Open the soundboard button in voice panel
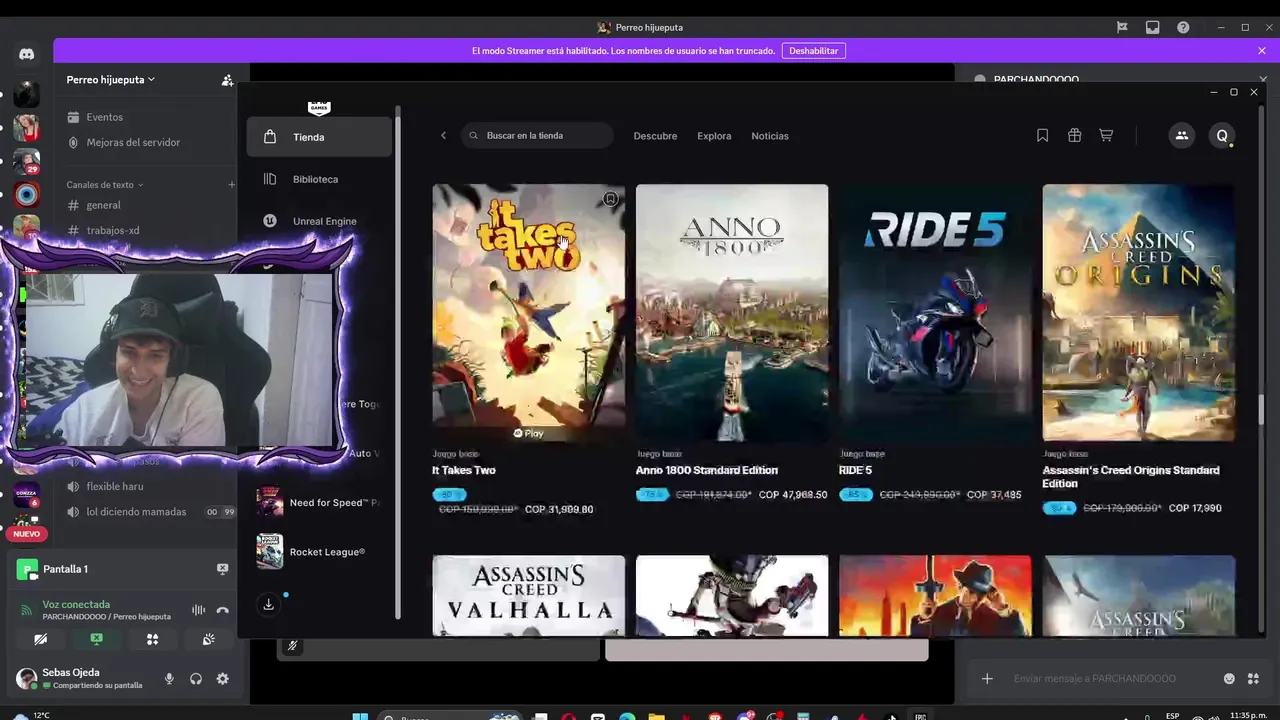The height and width of the screenshot is (720, 1280). (x=208, y=639)
